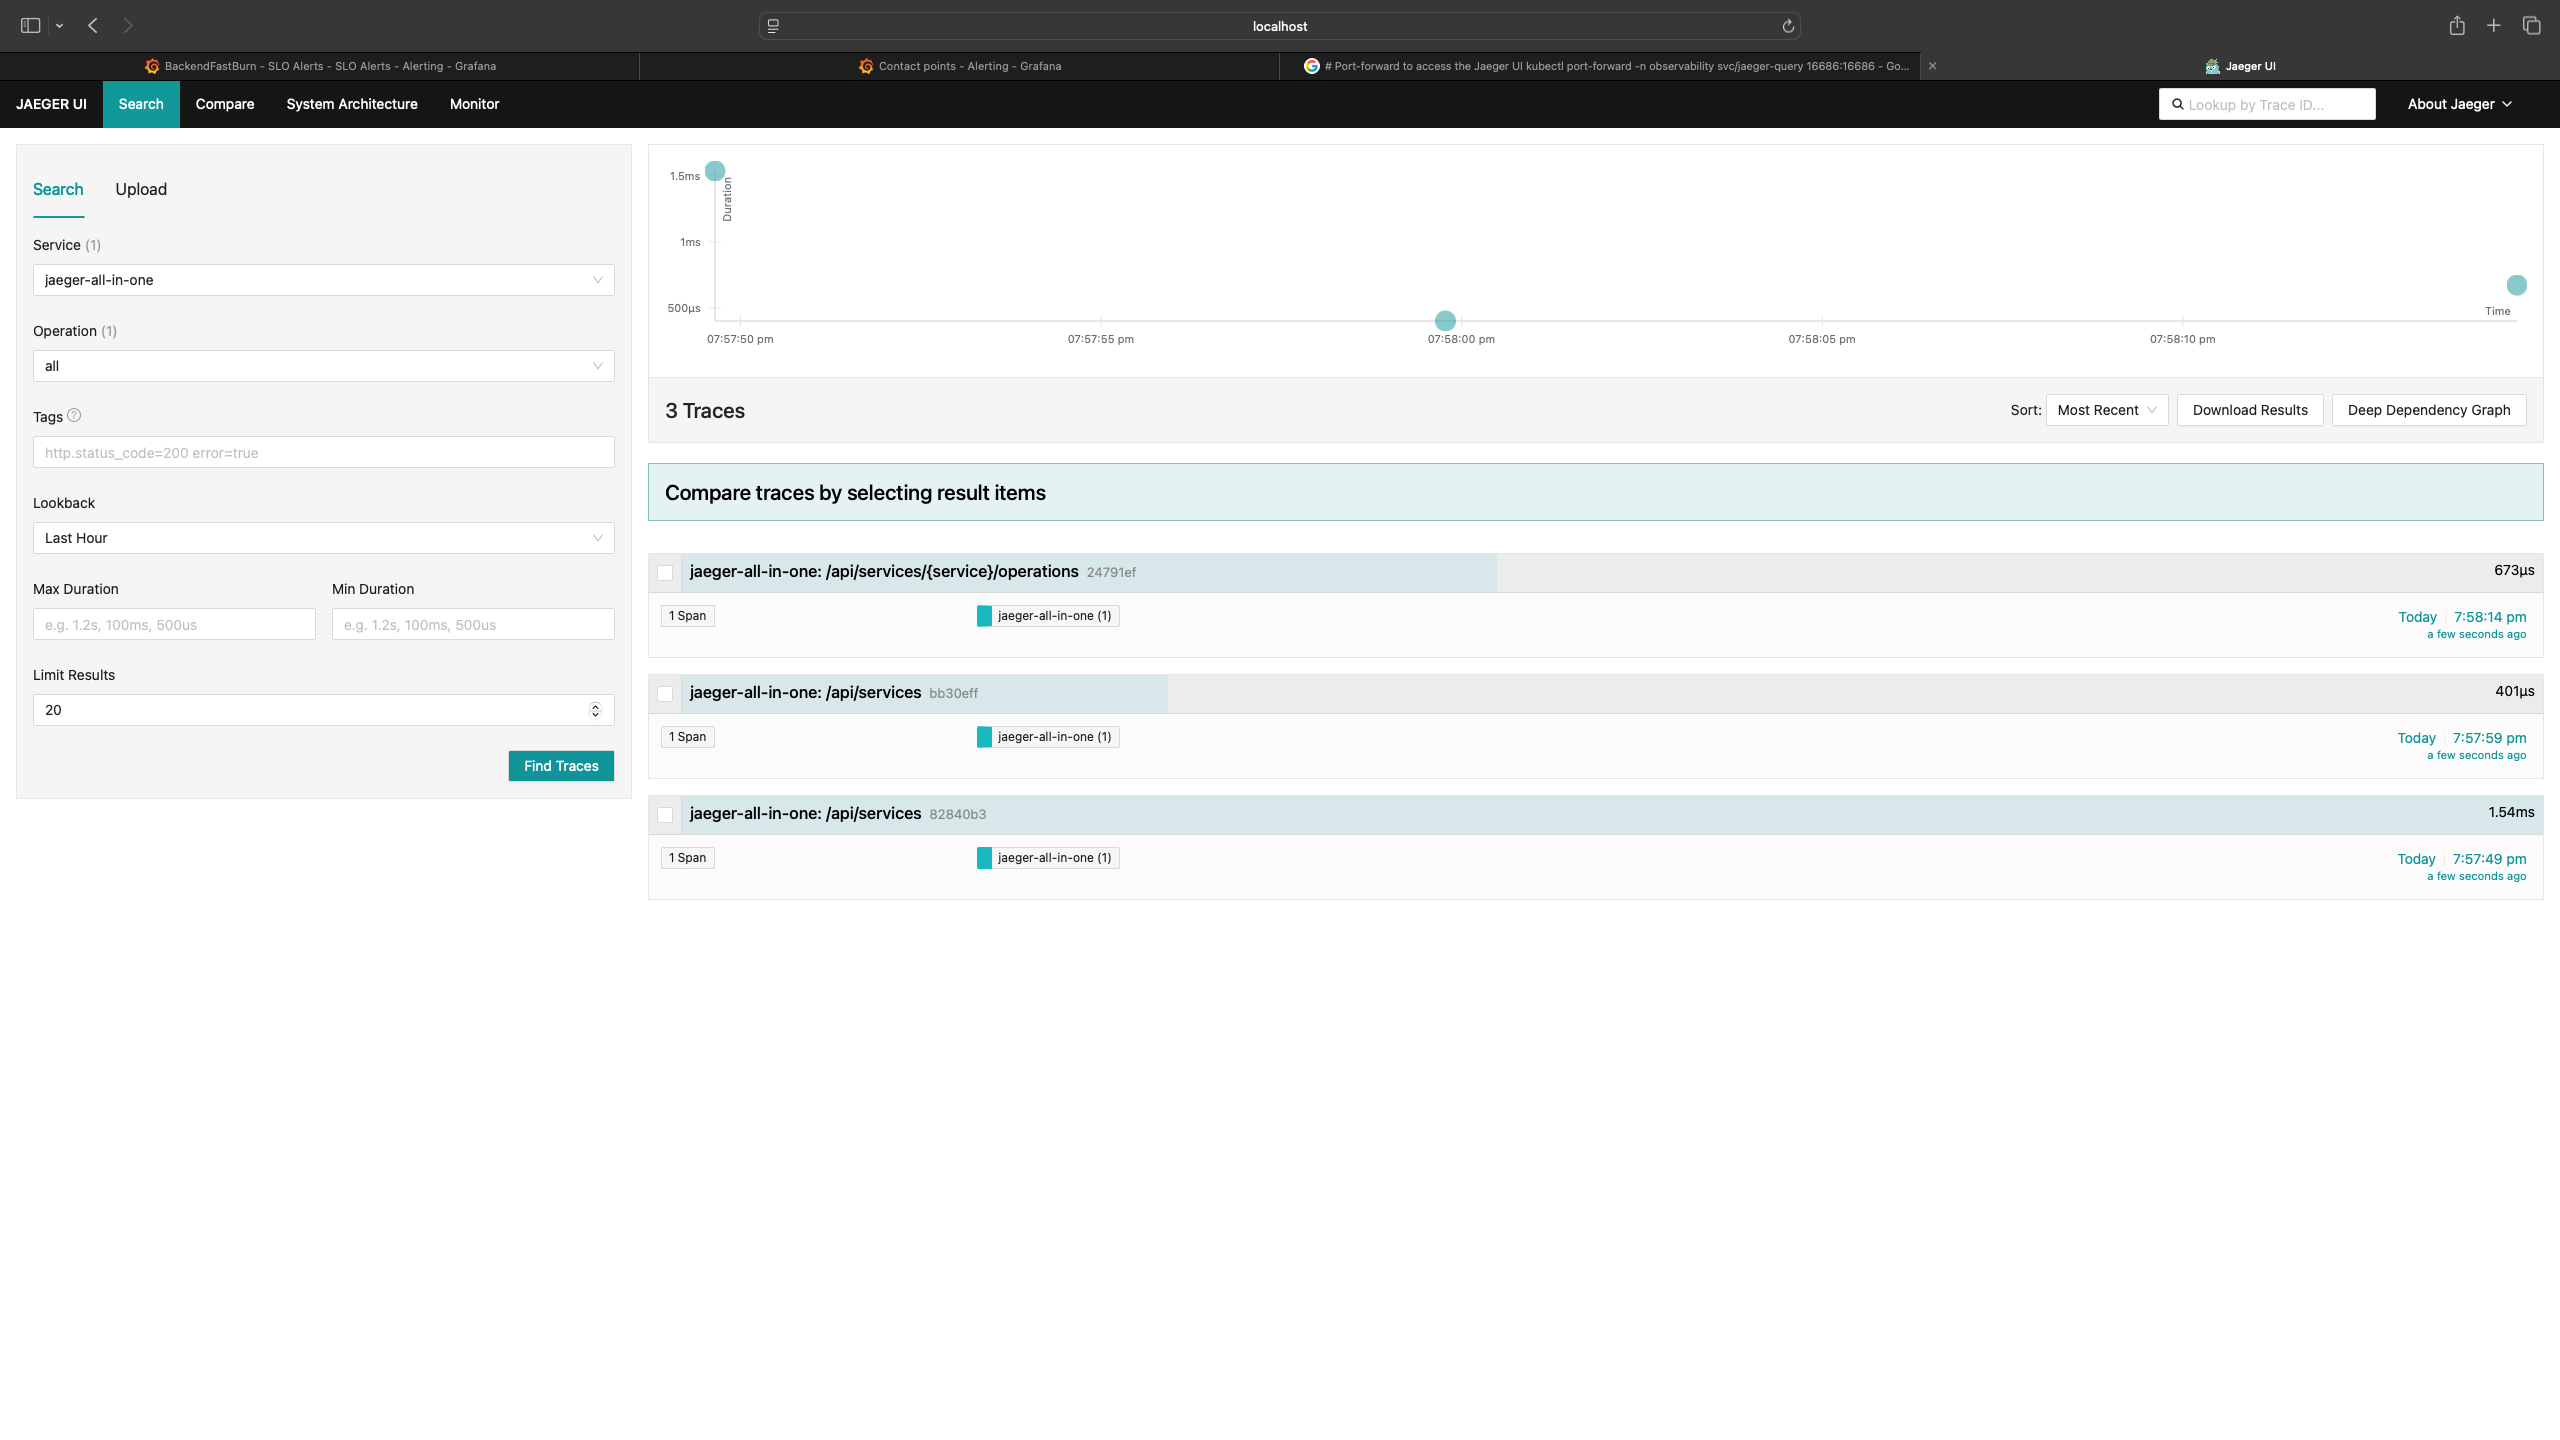Open System Architecture in top navigation
This screenshot has height=1440, width=2560.
352,104
